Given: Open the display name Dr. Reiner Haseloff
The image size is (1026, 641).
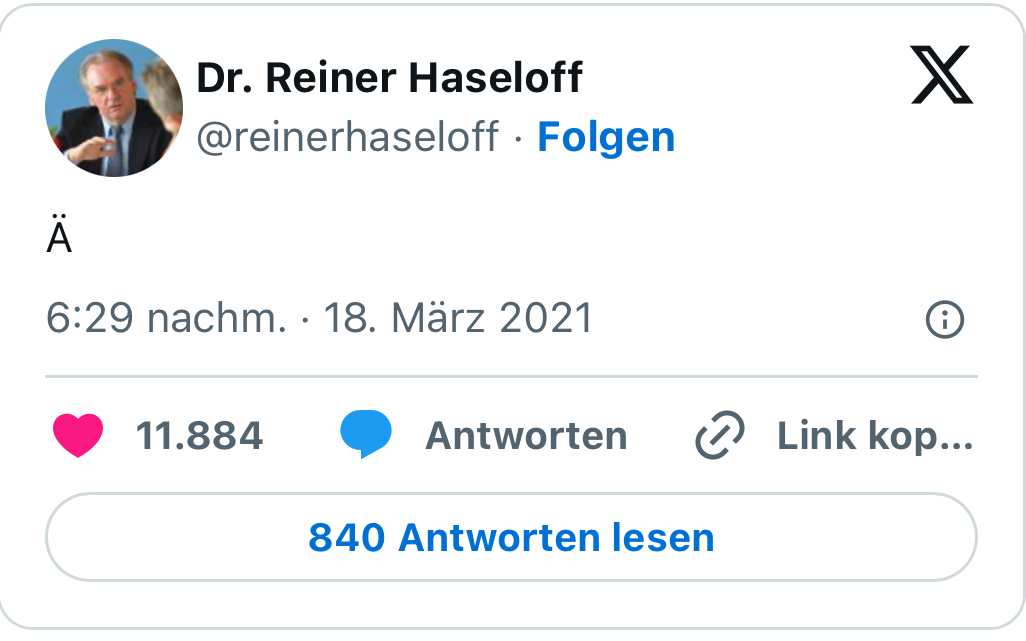Looking at the screenshot, I should (389, 77).
